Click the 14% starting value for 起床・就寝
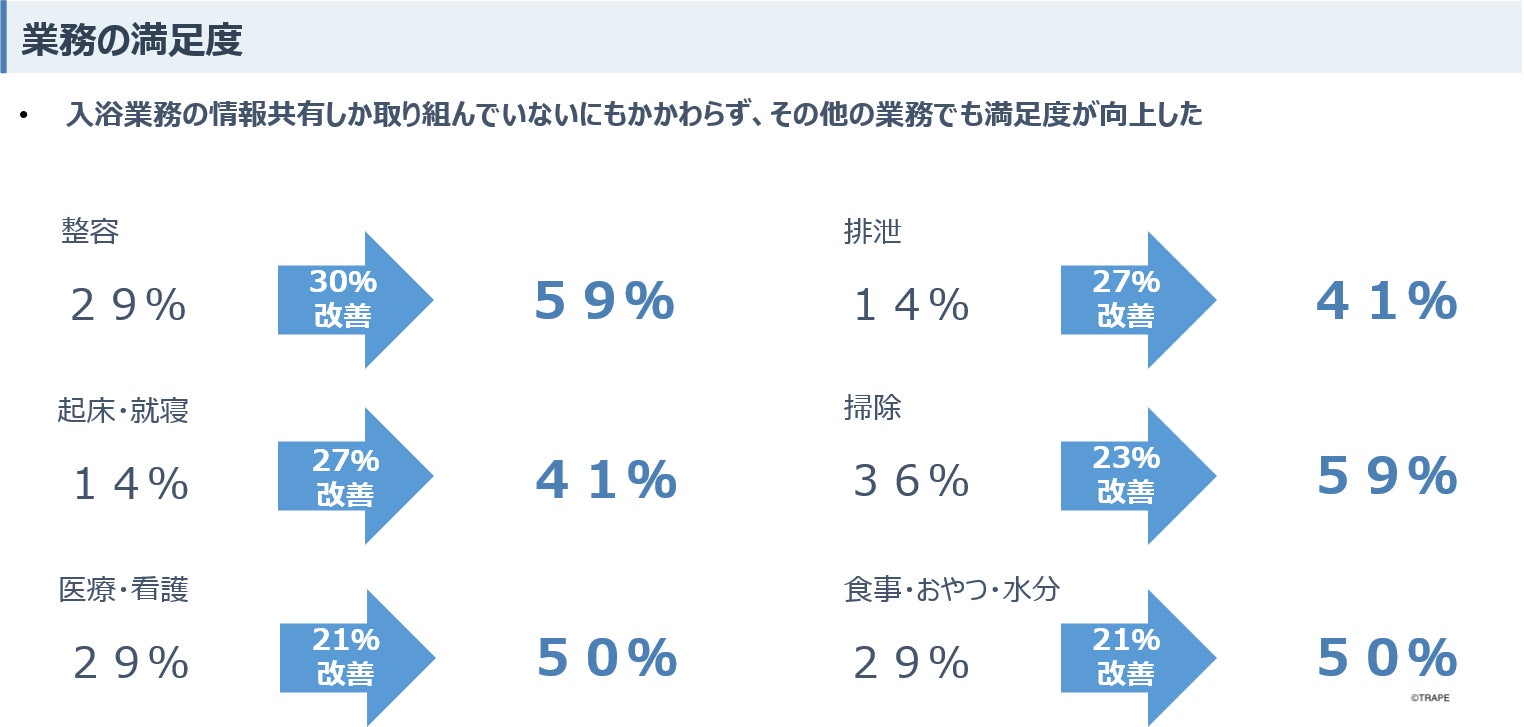The height and width of the screenshot is (727, 1524). click(x=131, y=485)
